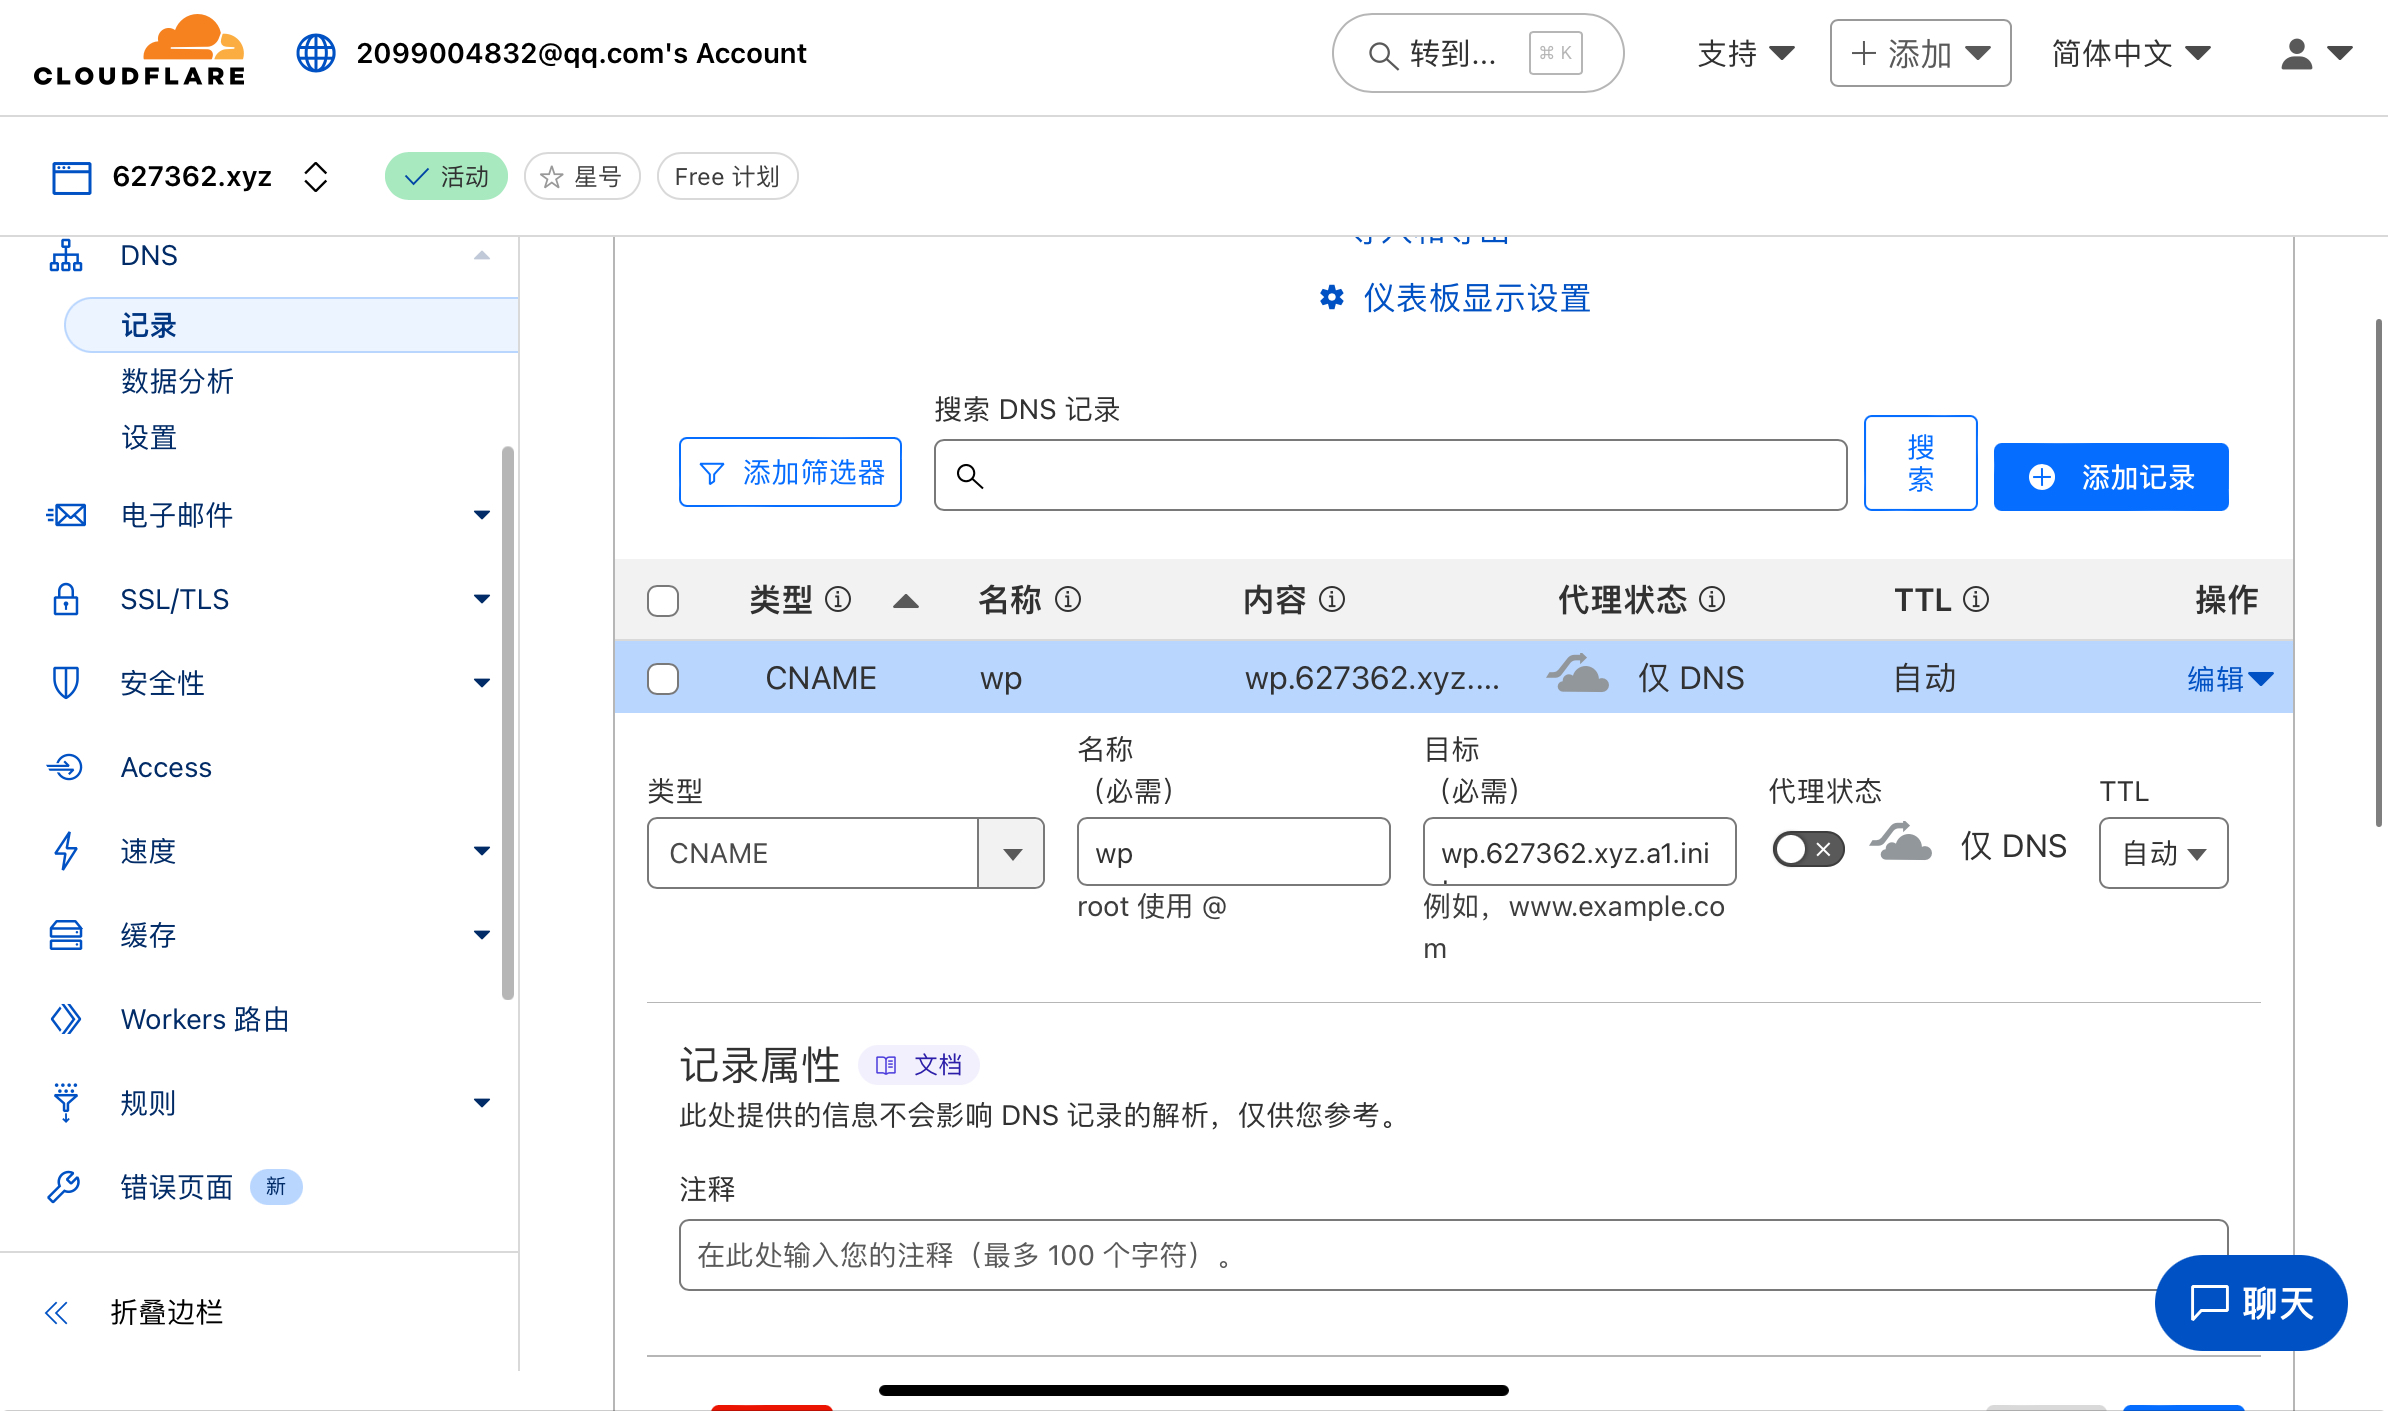Toggle the proxy status switch on
Image resolution: width=2388 pixels, height=1411 pixels.
click(x=1808, y=849)
